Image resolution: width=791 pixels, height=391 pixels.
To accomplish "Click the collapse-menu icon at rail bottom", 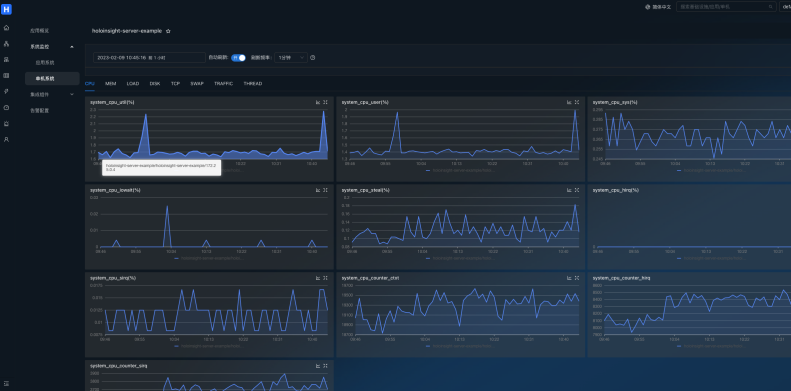I will (6, 383).
